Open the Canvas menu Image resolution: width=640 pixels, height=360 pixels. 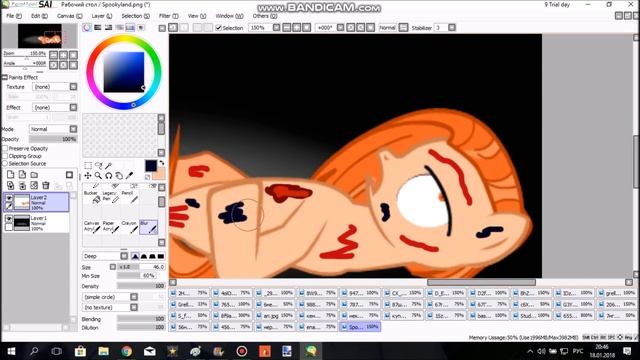(69, 16)
